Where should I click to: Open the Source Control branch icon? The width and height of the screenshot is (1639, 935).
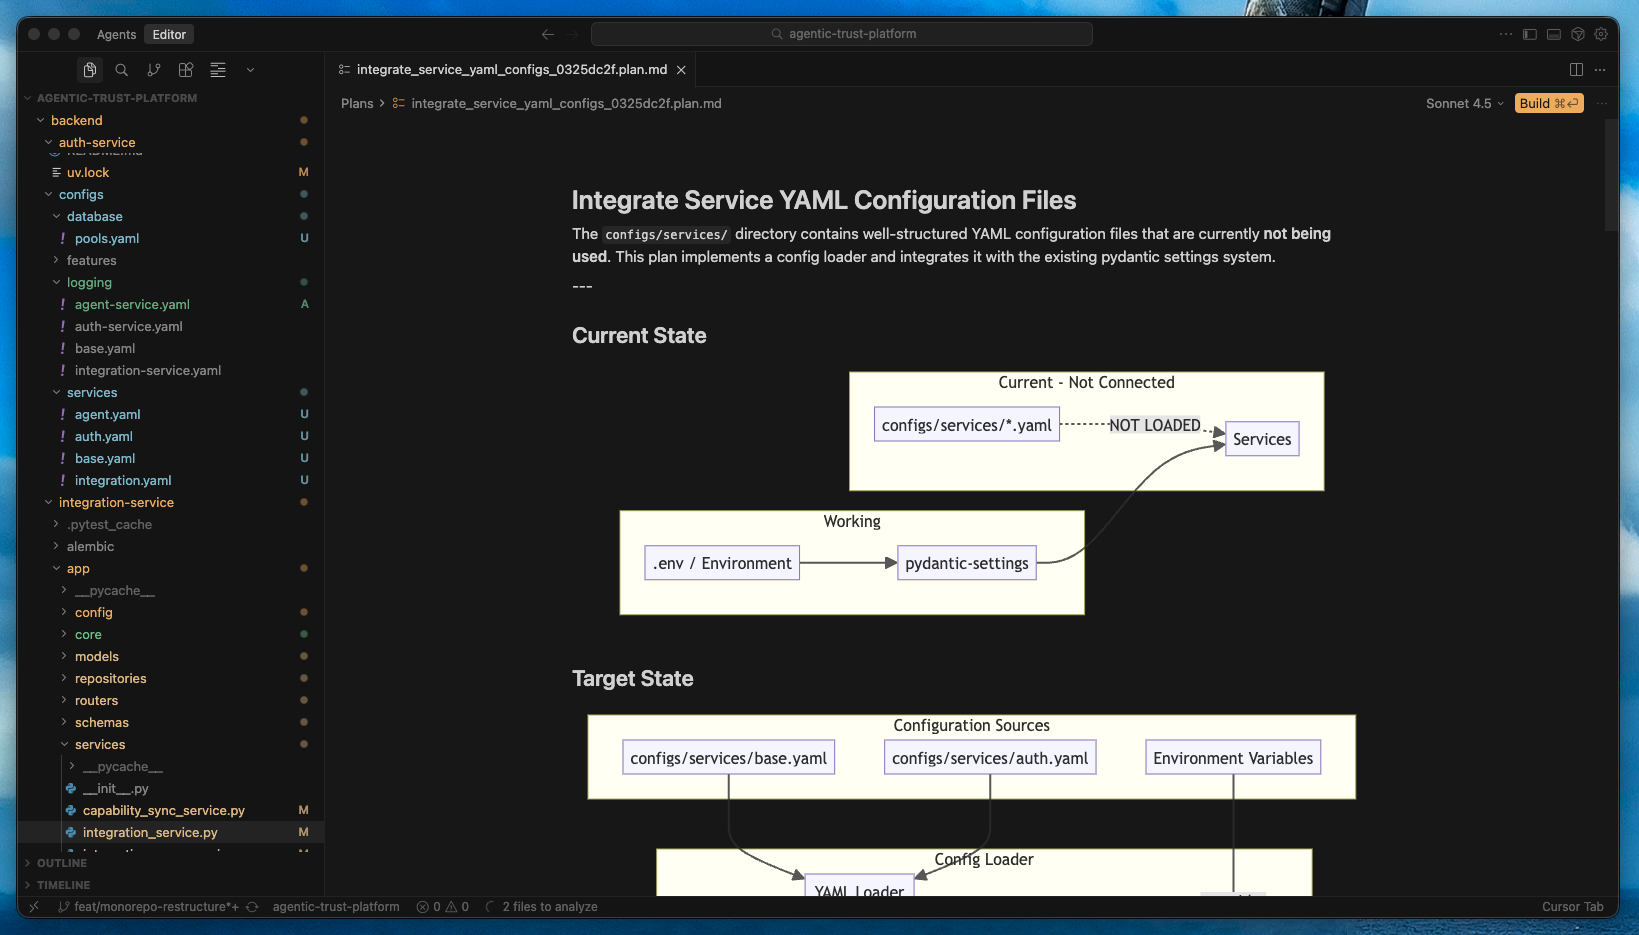pyautogui.click(x=154, y=70)
